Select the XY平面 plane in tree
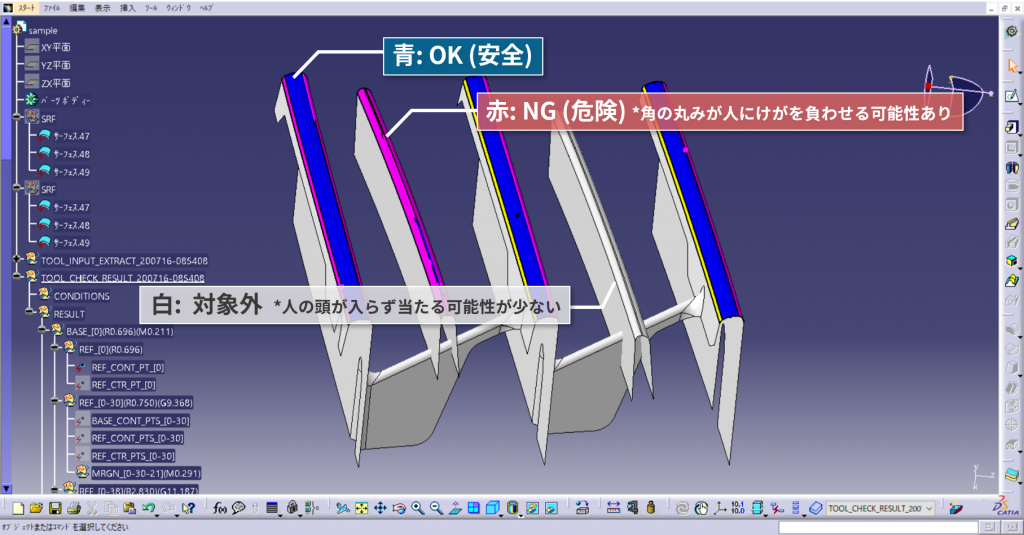The image size is (1024, 535). (56, 47)
